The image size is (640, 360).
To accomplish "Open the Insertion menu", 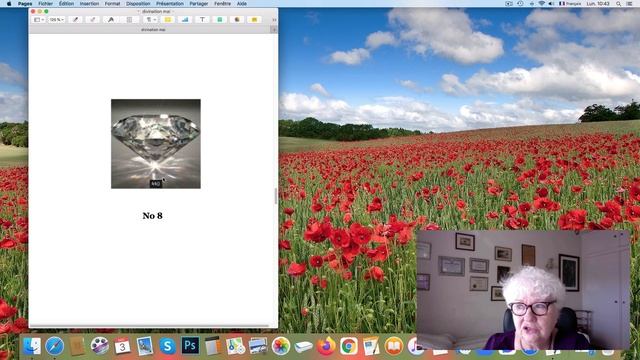I will (x=89, y=3).
